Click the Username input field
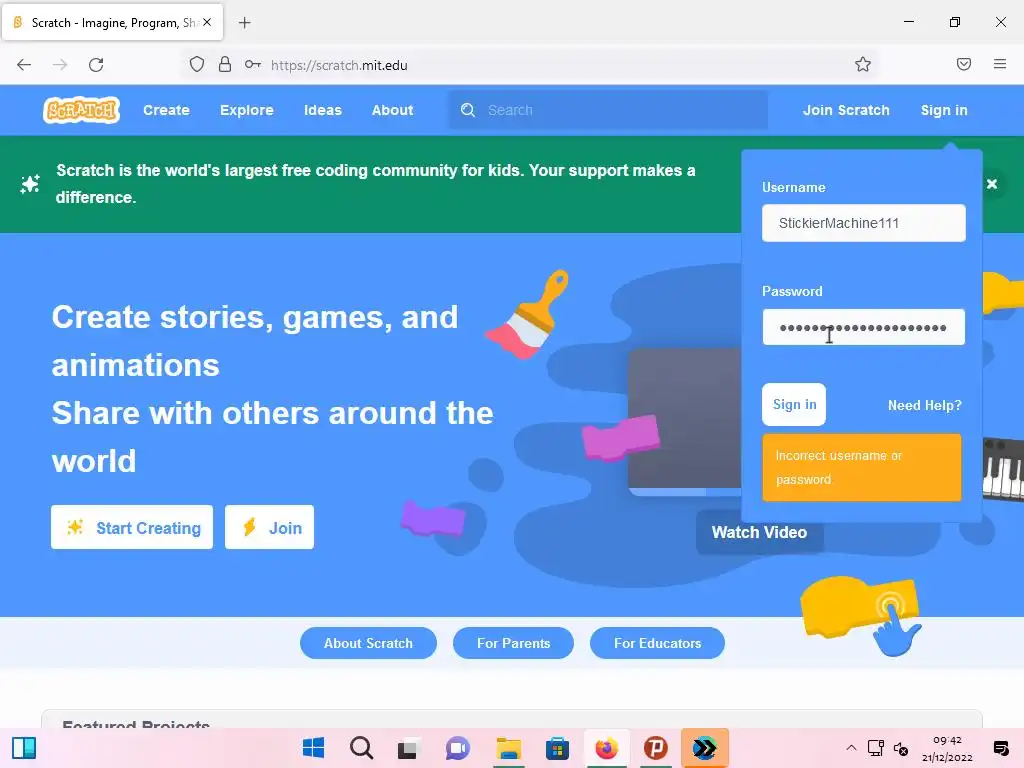Viewport: 1024px width, 768px height. [x=863, y=223]
